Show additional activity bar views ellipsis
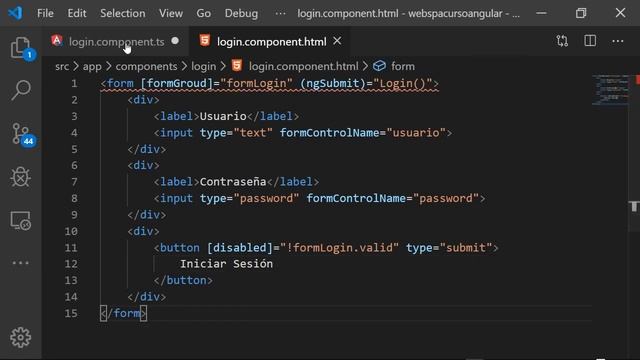Viewport: 640px width, 360px height. point(20,263)
